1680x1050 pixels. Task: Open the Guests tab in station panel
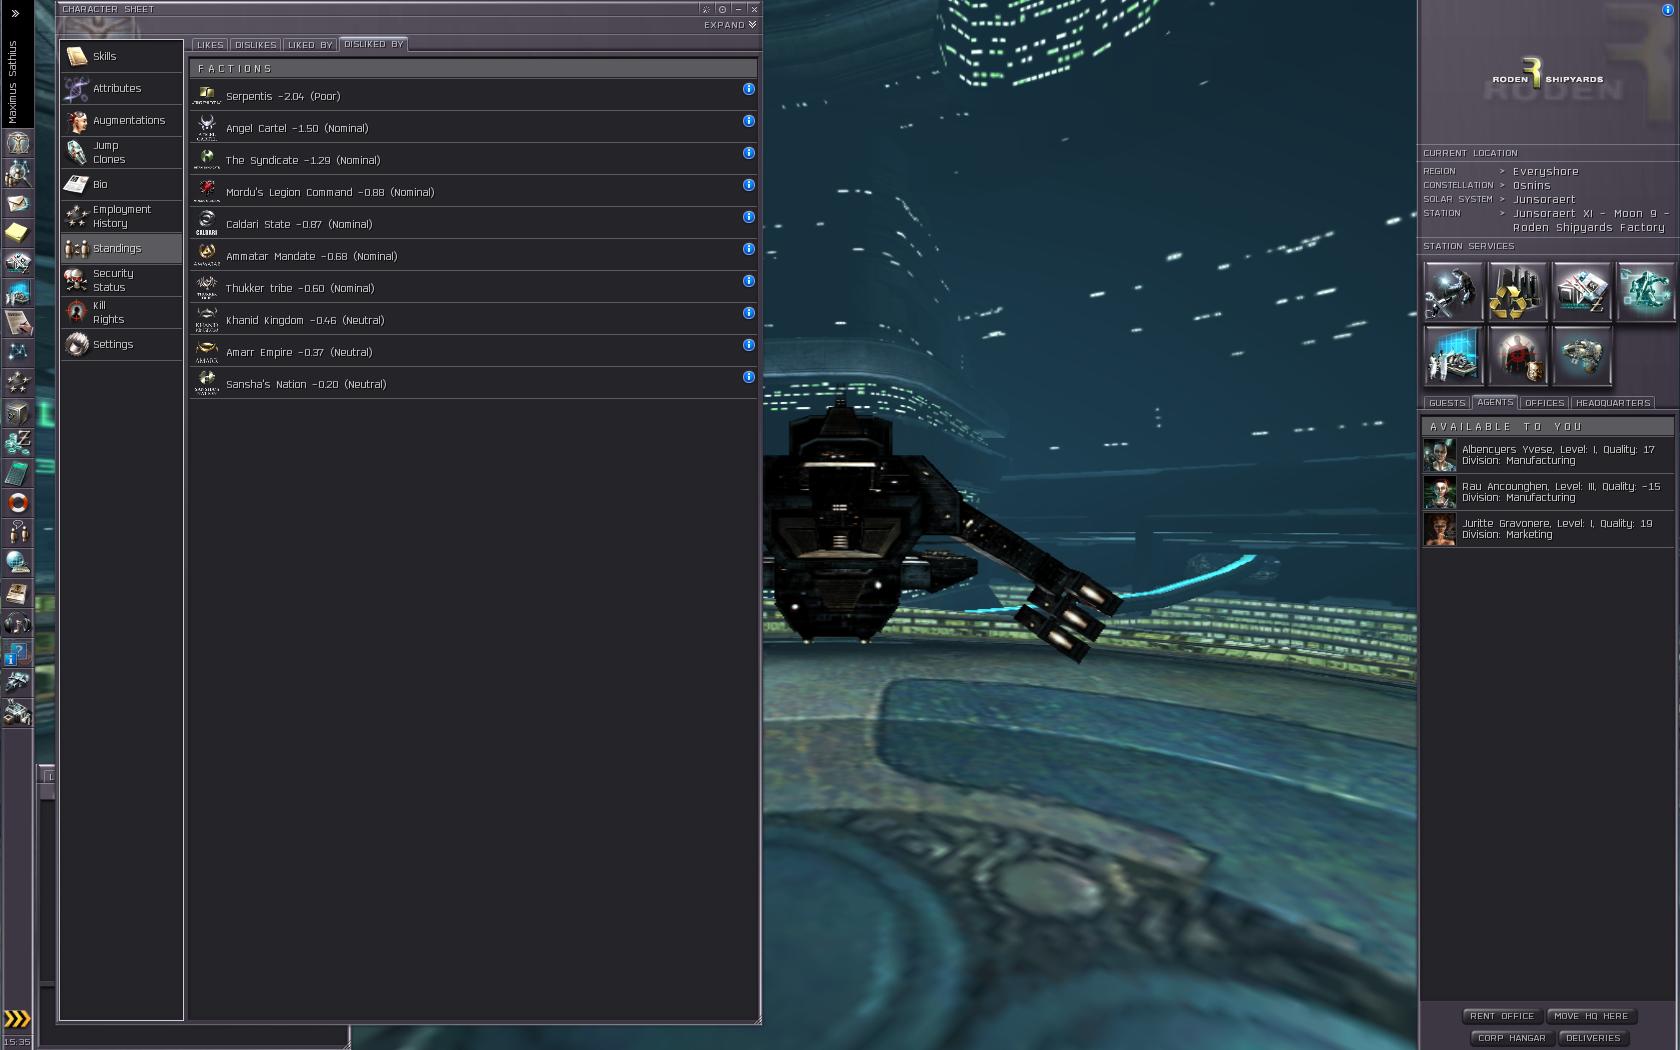(1446, 403)
